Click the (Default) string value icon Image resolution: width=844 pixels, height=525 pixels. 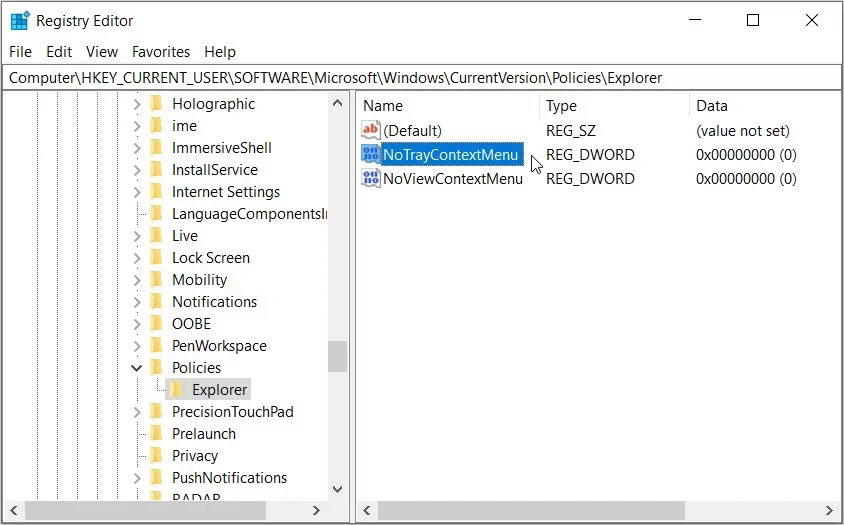(371, 131)
